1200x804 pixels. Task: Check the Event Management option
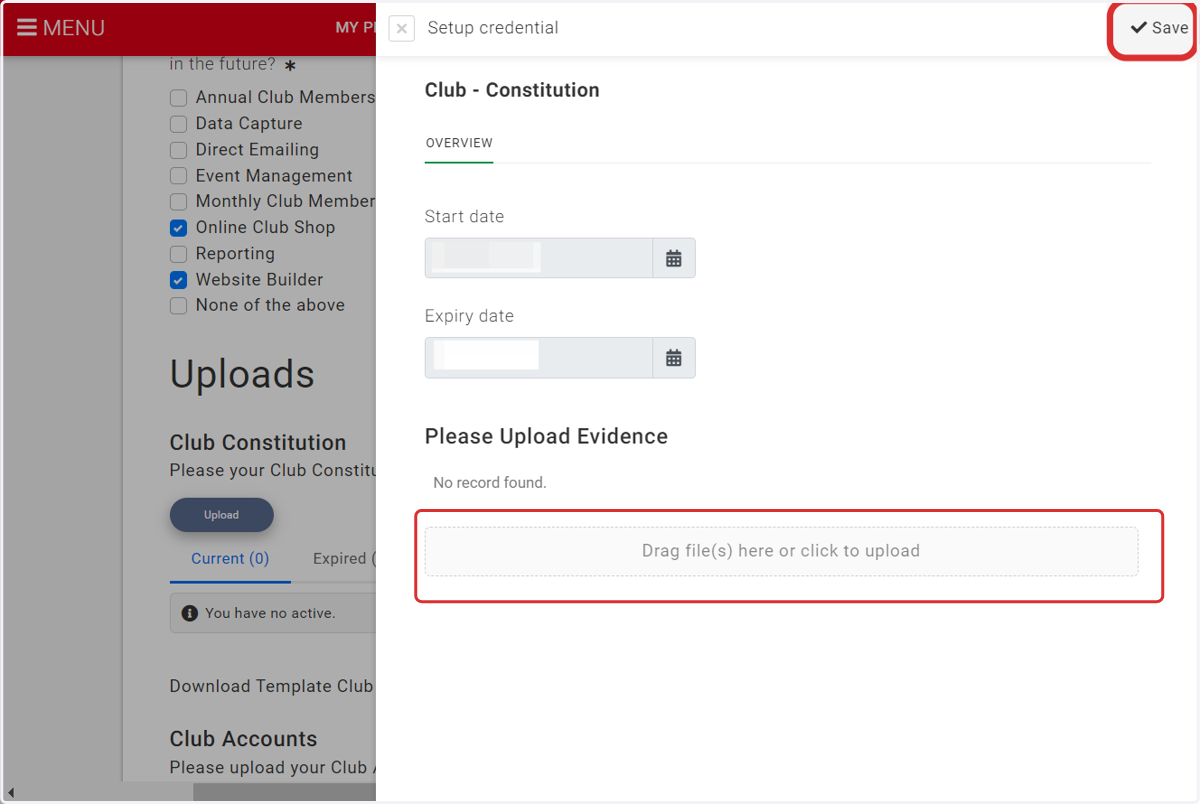coord(178,176)
